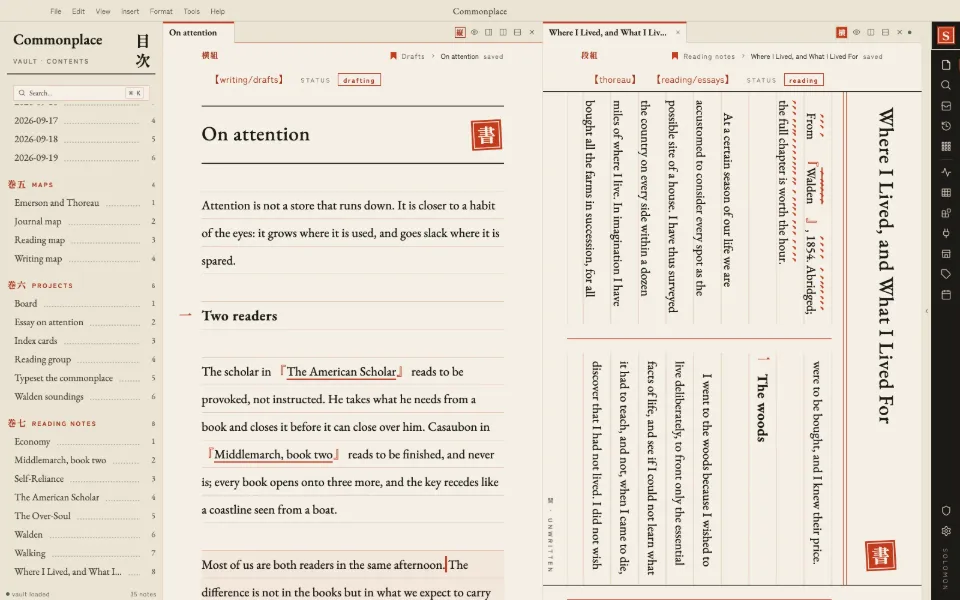The width and height of the screenshot is (960, 600).
Task: Follow the American Scholar wiki link
Action: [x=341, y=372]
